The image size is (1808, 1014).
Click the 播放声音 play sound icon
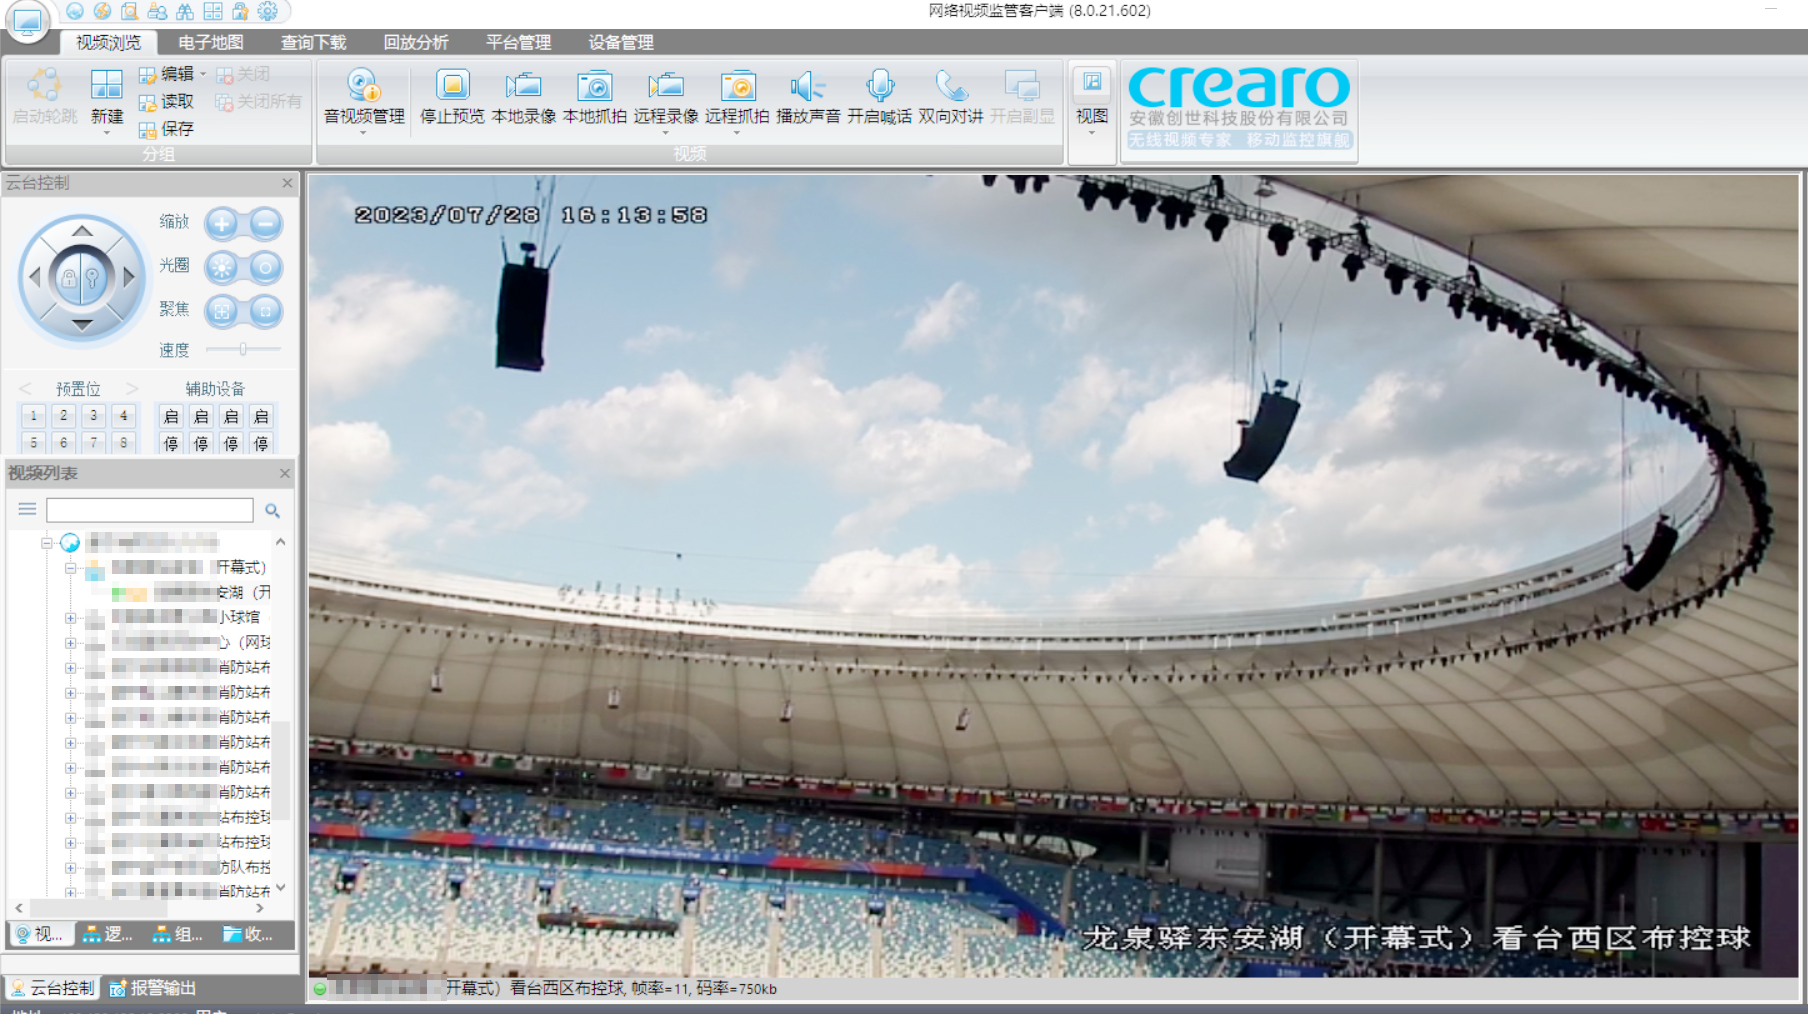click(x=807, y=88)
